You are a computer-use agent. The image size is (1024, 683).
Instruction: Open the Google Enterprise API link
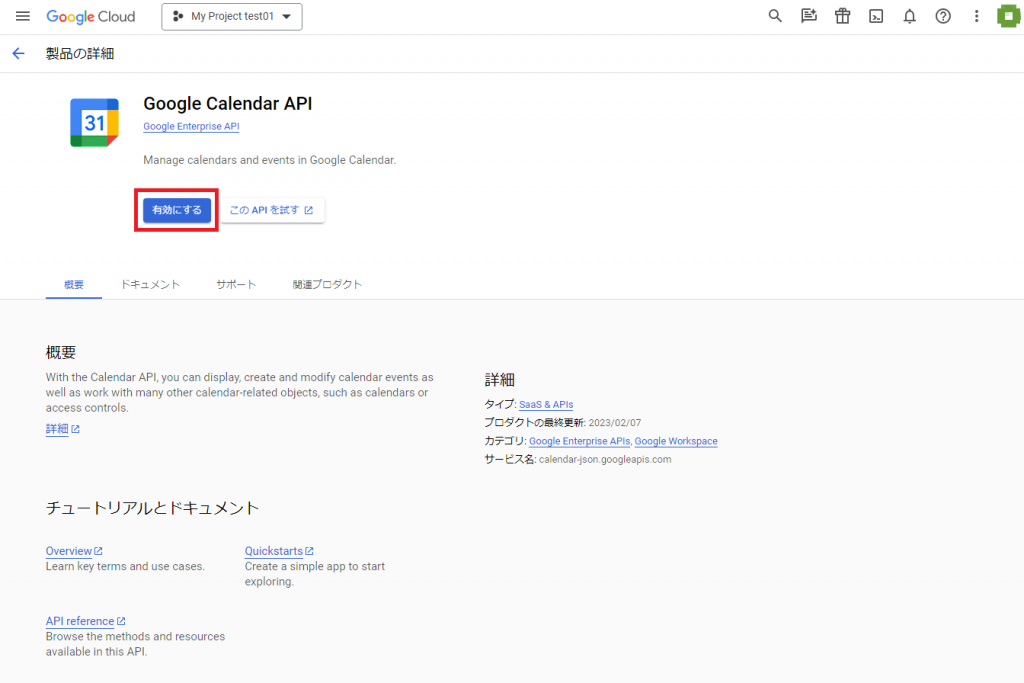click(191, 127)
